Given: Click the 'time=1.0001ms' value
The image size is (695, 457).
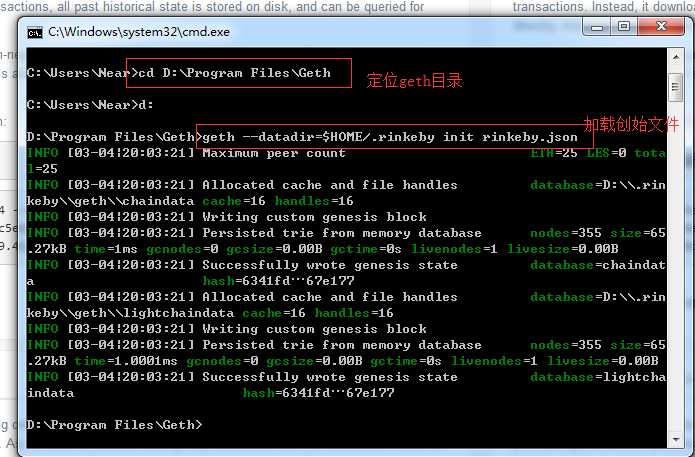Looking at the screenshot, I should click(x=126, y=361).
